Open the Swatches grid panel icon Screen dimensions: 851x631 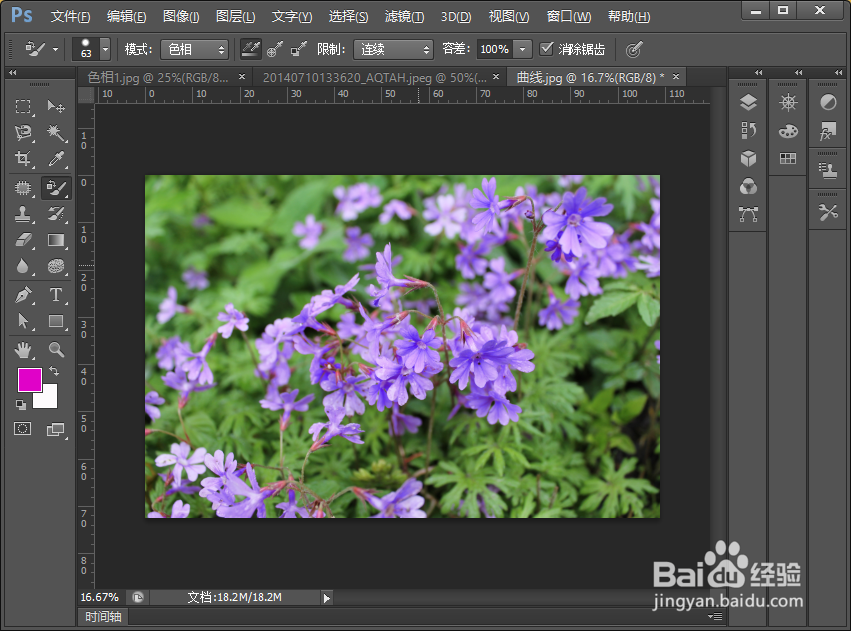[788, 158]
